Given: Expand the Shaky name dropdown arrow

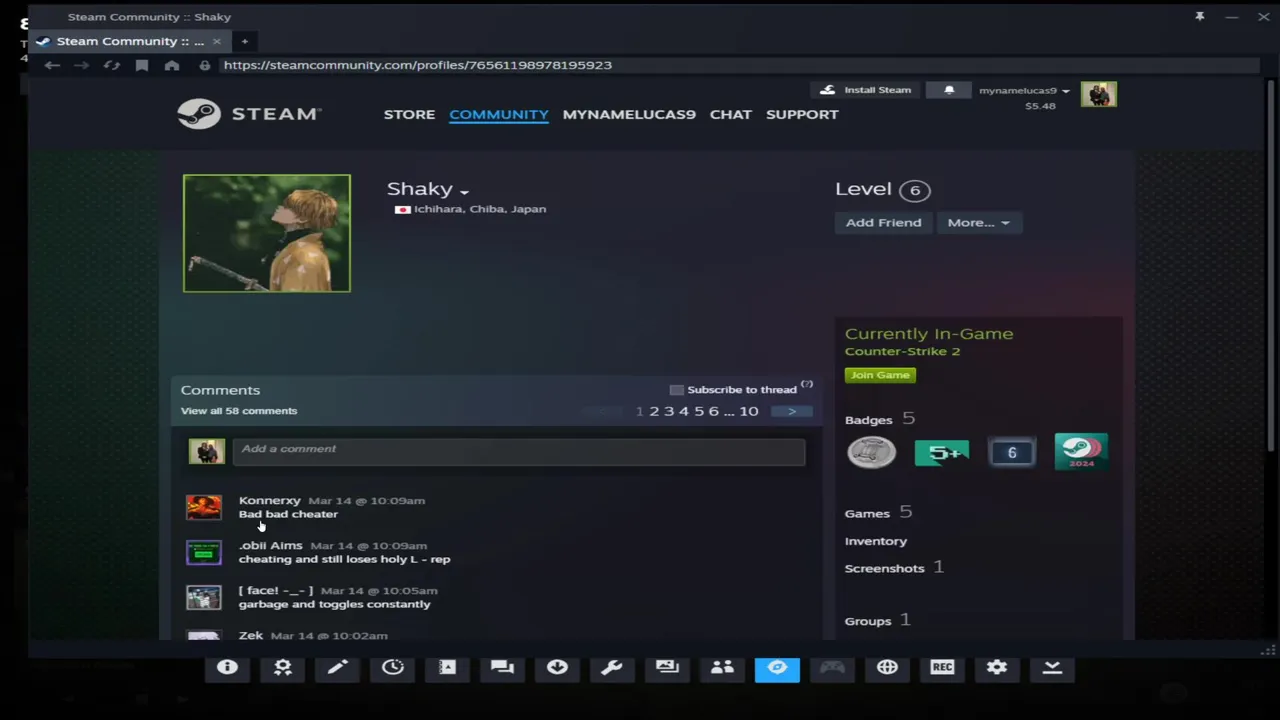Looking at the screenshot, I should [464, 192].
